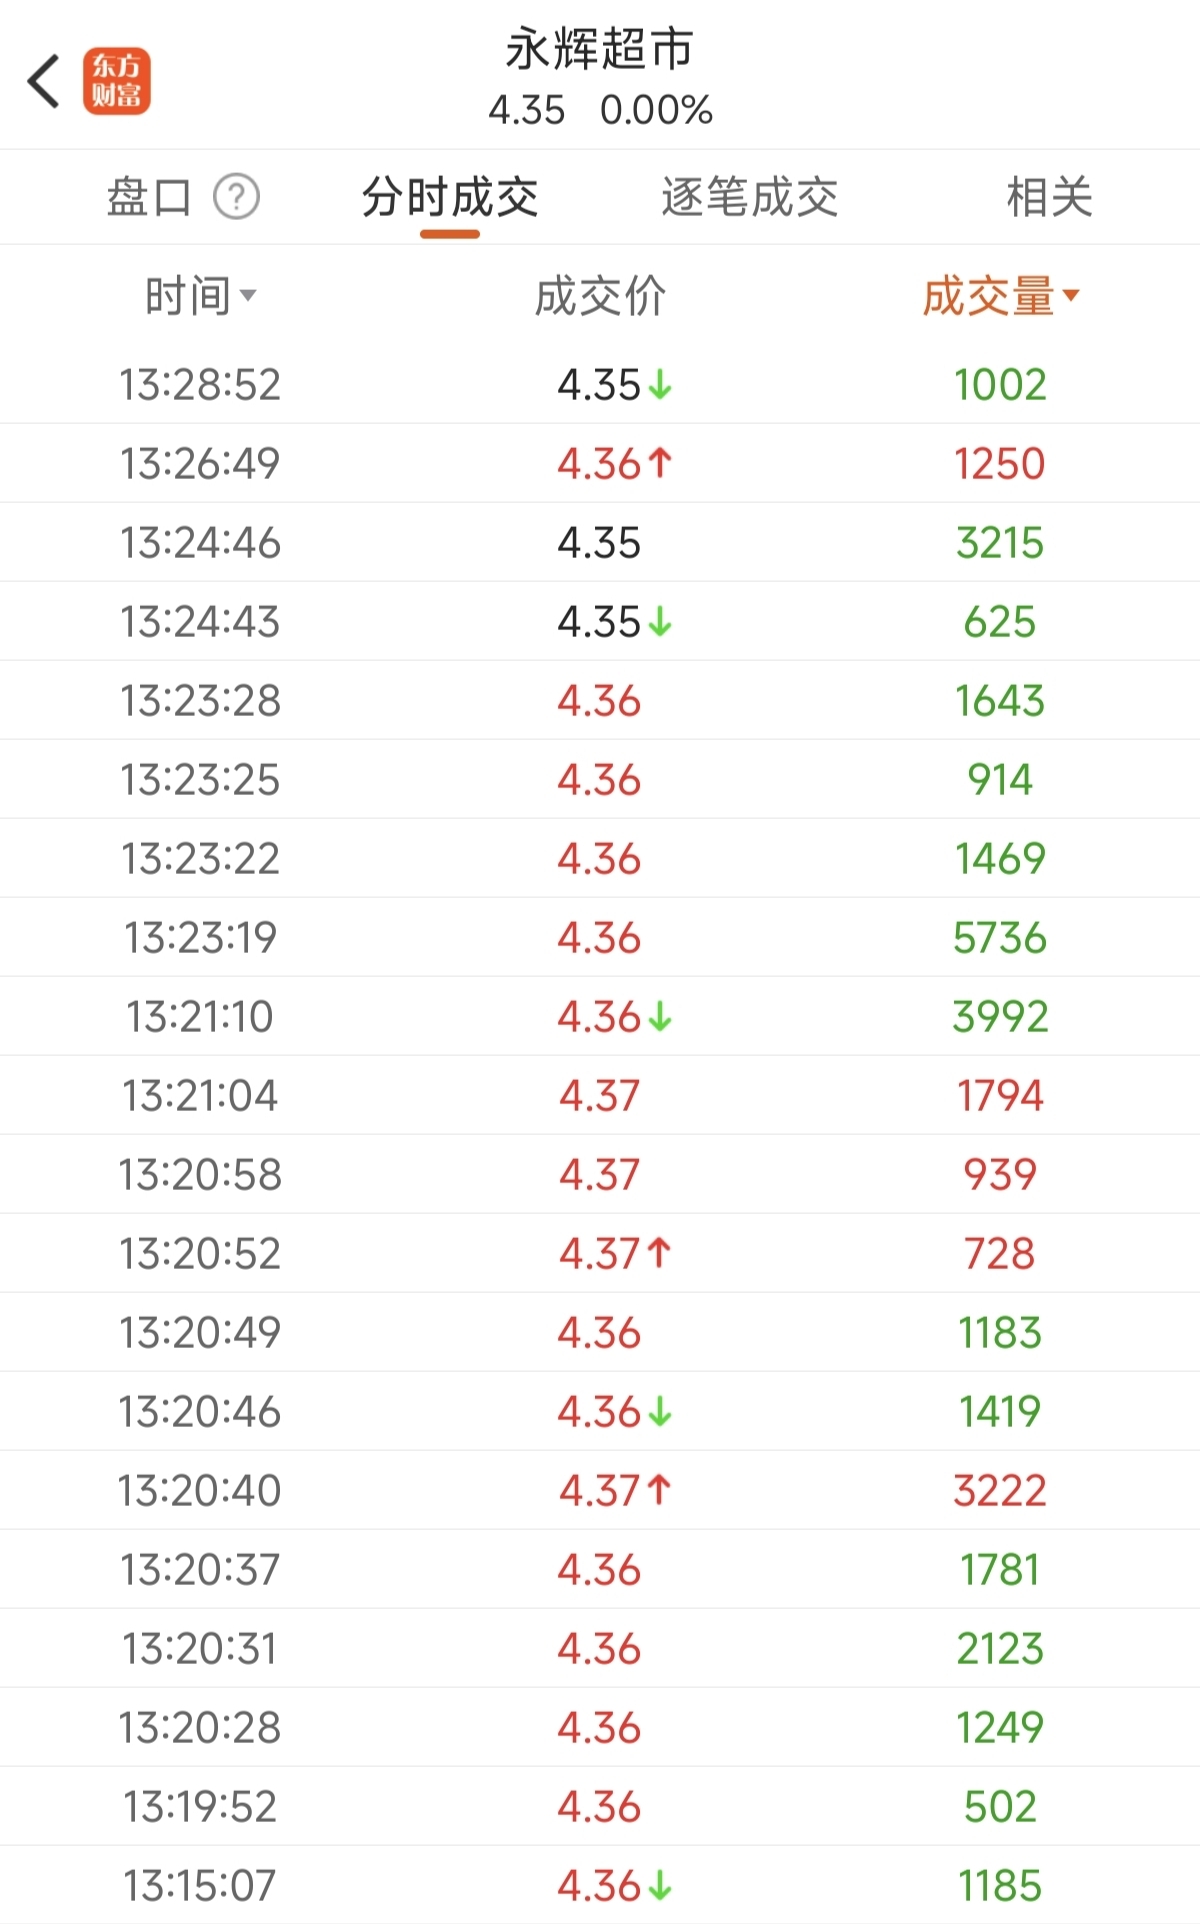Select the 成交价 column header
Screen dimensions: 1200x1924
(600, 296)
